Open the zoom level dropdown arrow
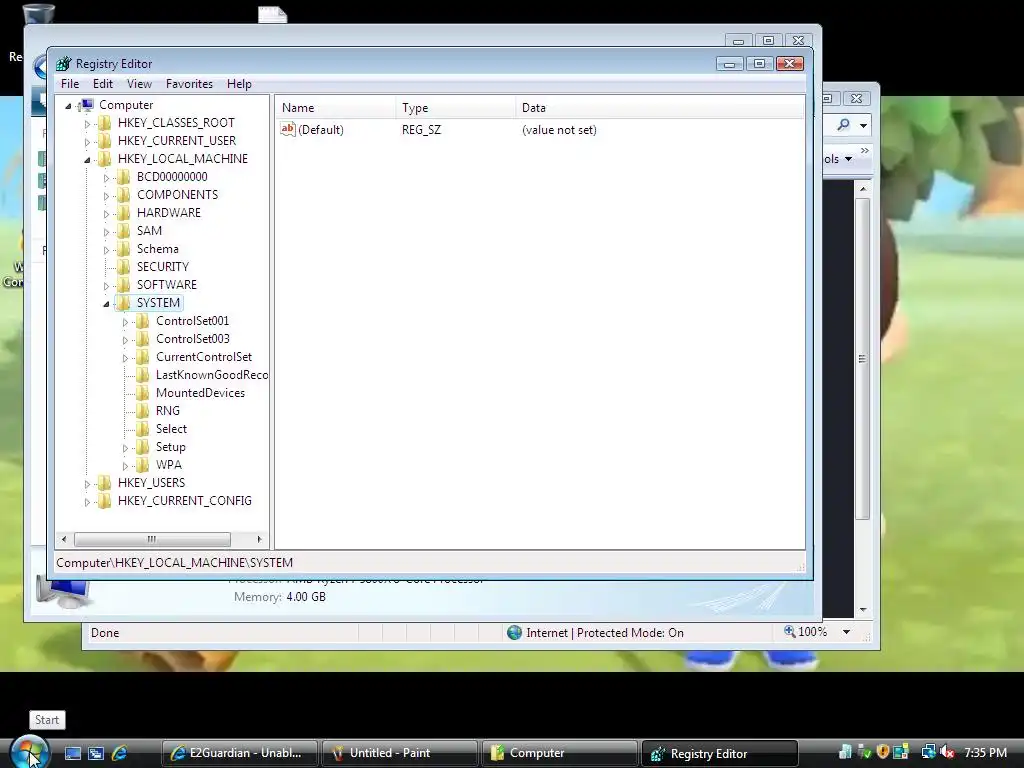 click(846, 632)
